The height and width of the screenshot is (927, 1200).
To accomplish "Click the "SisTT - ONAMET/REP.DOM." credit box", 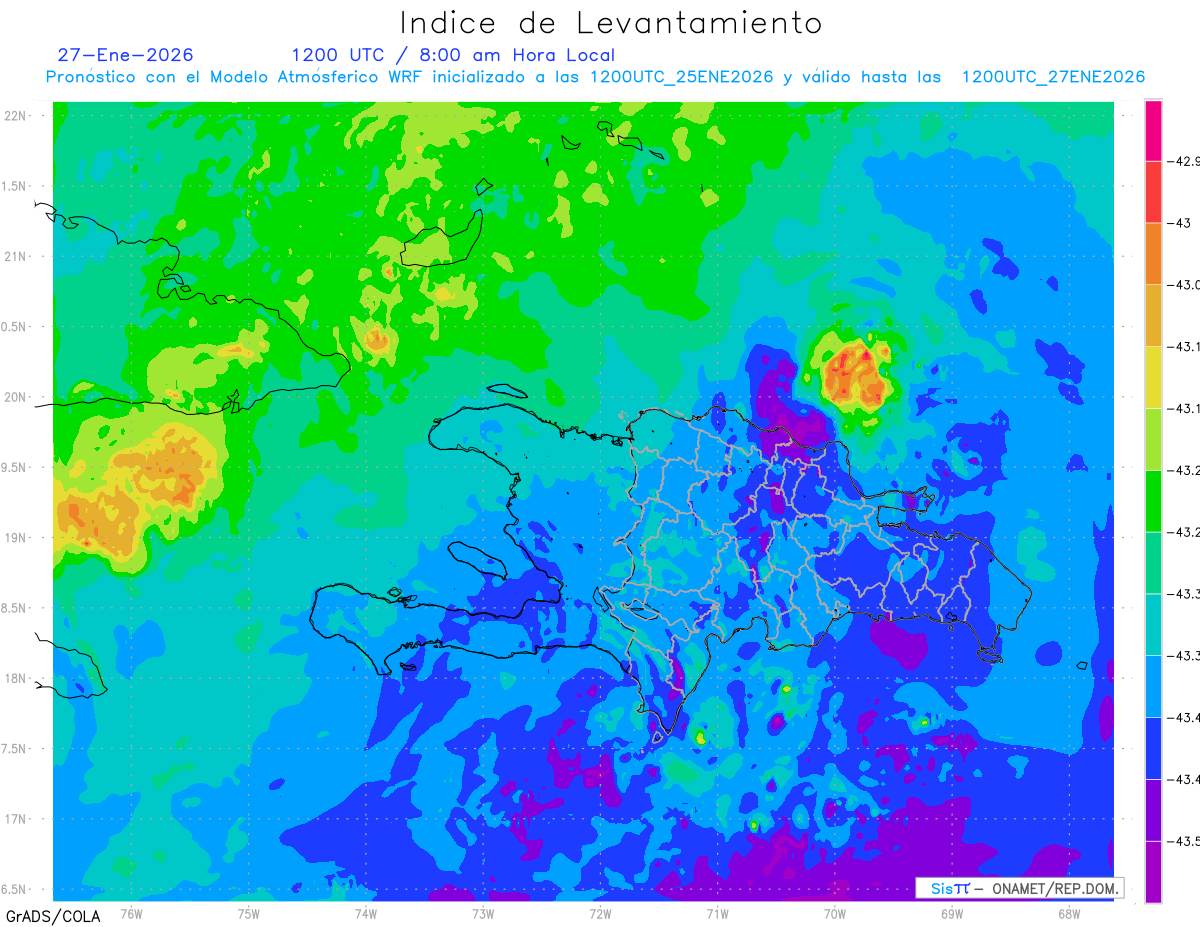I will (1020, 888).
